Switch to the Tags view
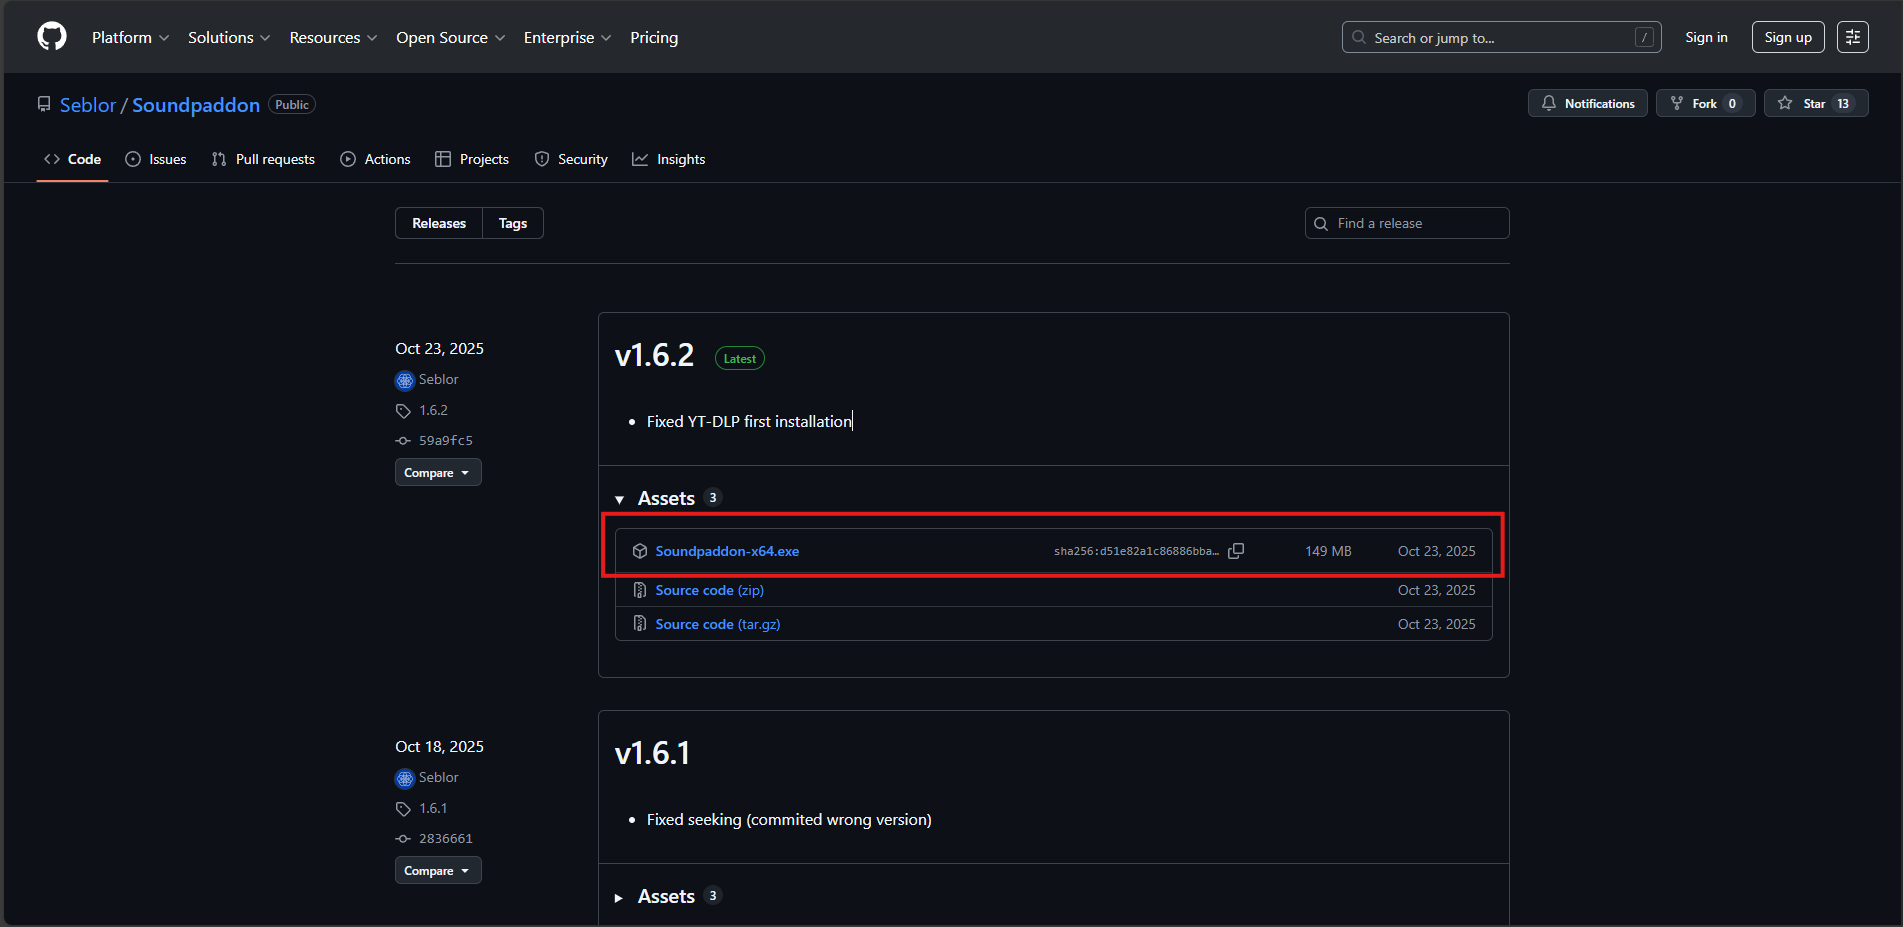Image resolution: width=1903 pixels, height=927 pixels. pyautogui.click(x=513, y=223)
